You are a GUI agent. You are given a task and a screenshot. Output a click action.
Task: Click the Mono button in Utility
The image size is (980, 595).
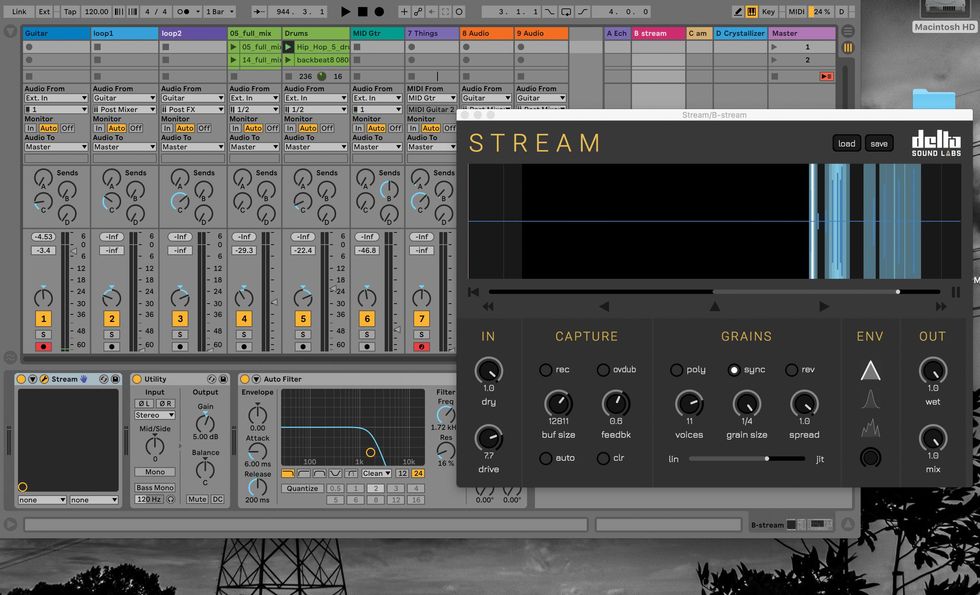[x=154, y=472]
